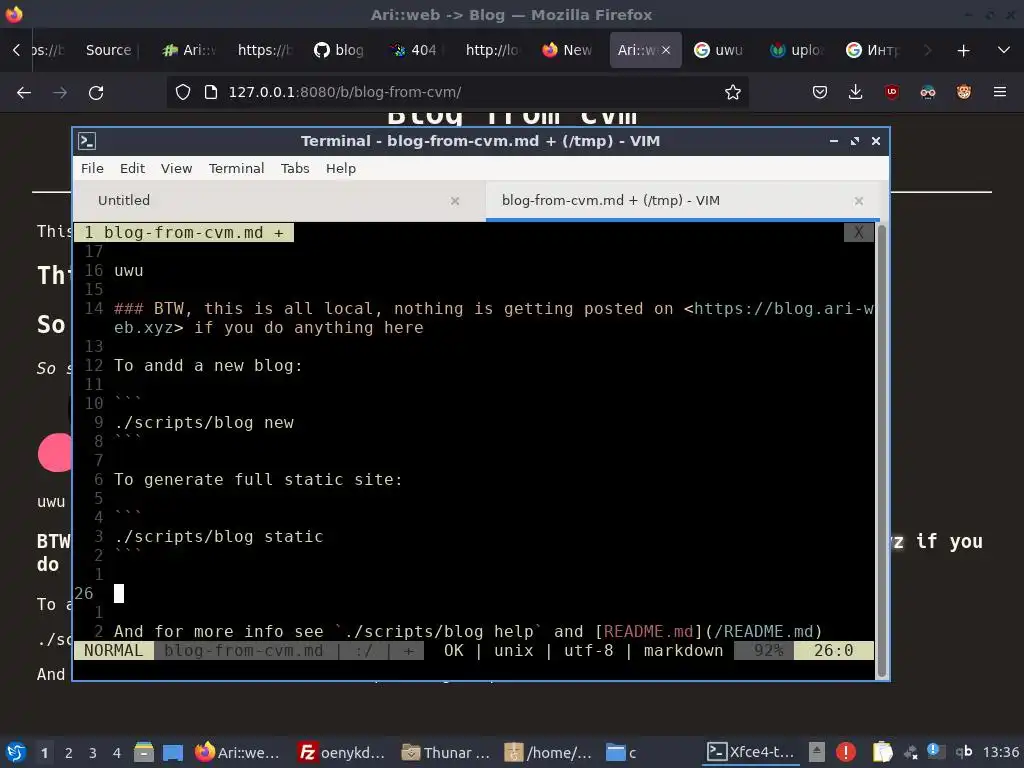Switch to the New tab in Firefox
This screenshot has width=1024, height=768.
pos(567,50)
